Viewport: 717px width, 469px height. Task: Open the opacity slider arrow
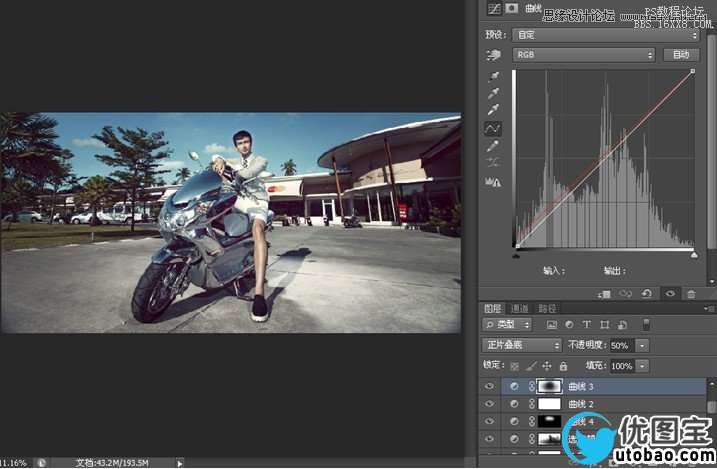pyautogui.click(x=642, y=346)
